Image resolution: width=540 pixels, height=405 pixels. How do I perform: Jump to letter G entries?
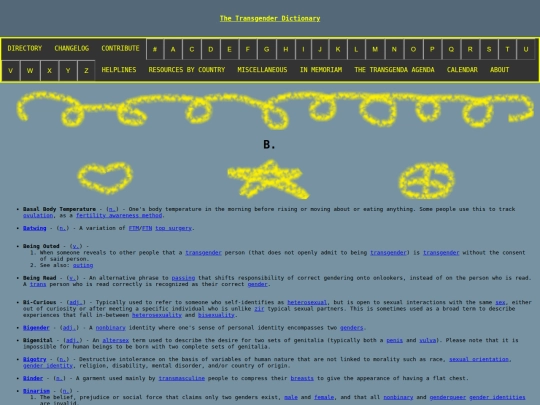(266, 49)
